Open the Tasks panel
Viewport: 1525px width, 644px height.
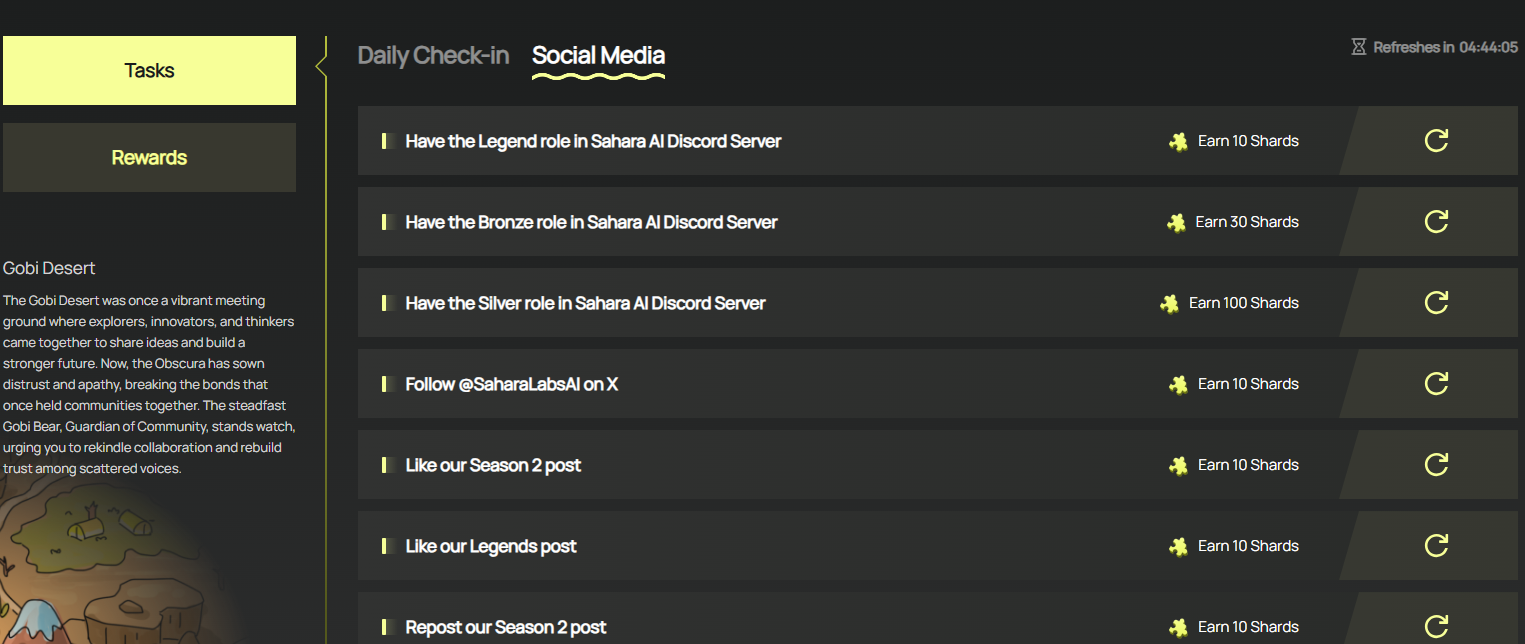click(149, 71)
